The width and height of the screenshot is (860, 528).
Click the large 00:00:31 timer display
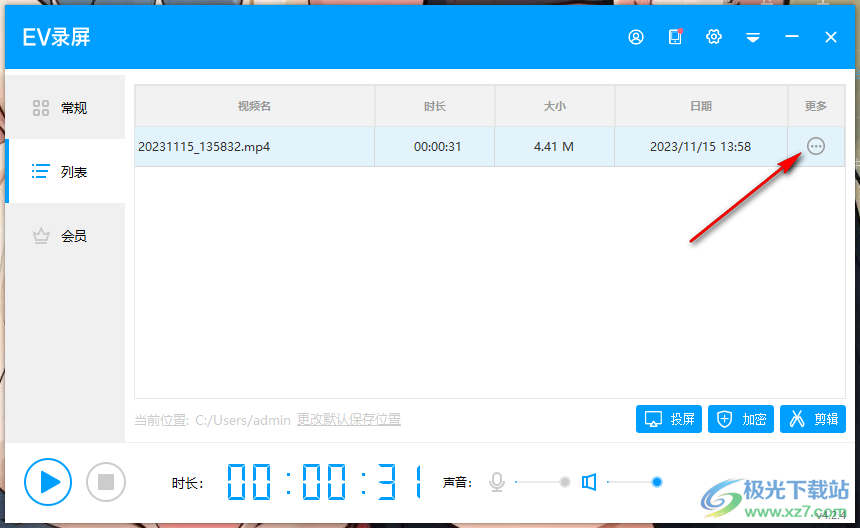(x=324, y=482)
